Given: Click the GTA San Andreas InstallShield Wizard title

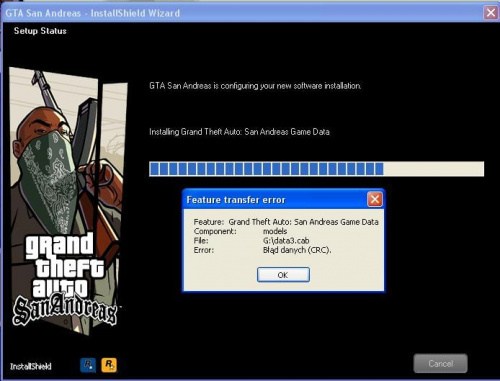Looking at the screenshot, I should 93,13.
